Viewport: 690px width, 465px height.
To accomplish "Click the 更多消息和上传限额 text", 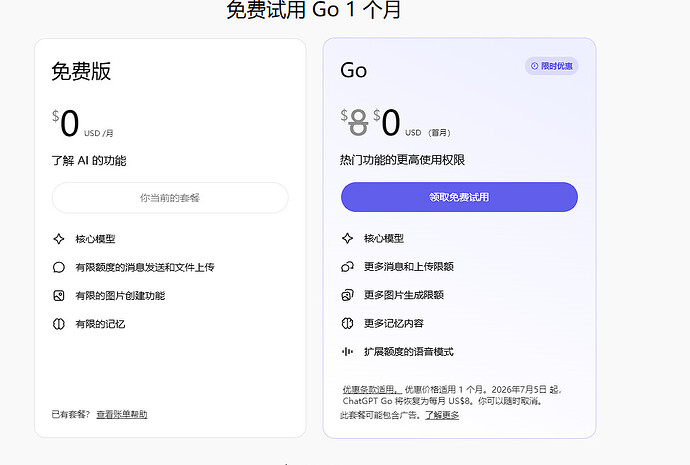I will (x=408, y=267).
